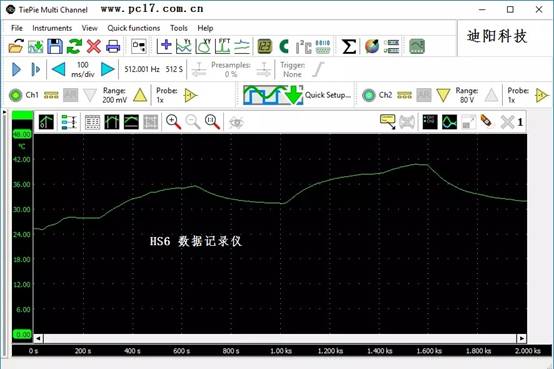The image size is (554, 369).
Task: Open the Quick functions menu
Action: pyautogui.click(x=134, y=28)
